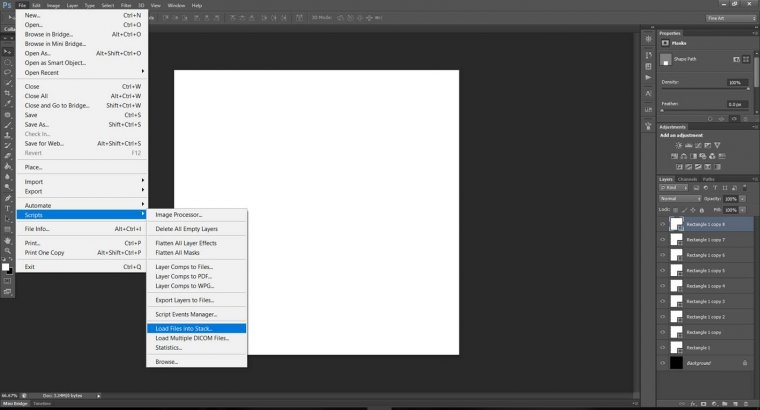Open the Opacity slider dropdown arrow
The width and height of the screenshot is (760, 410).
pyautogui.click(x=743, y=199)
